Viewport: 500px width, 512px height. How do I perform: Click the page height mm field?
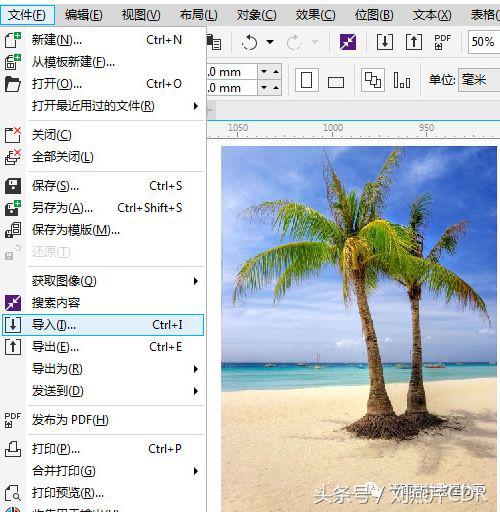[x=232, y=88]
